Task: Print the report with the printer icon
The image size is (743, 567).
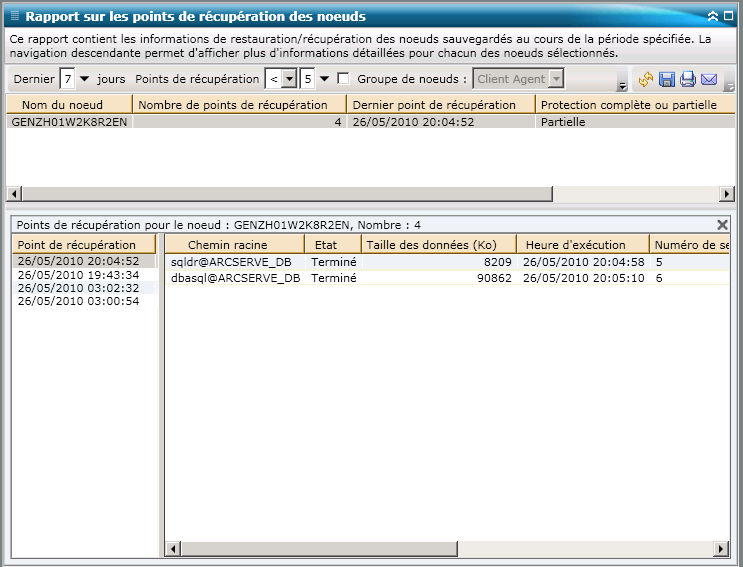Action: [688, 79]
